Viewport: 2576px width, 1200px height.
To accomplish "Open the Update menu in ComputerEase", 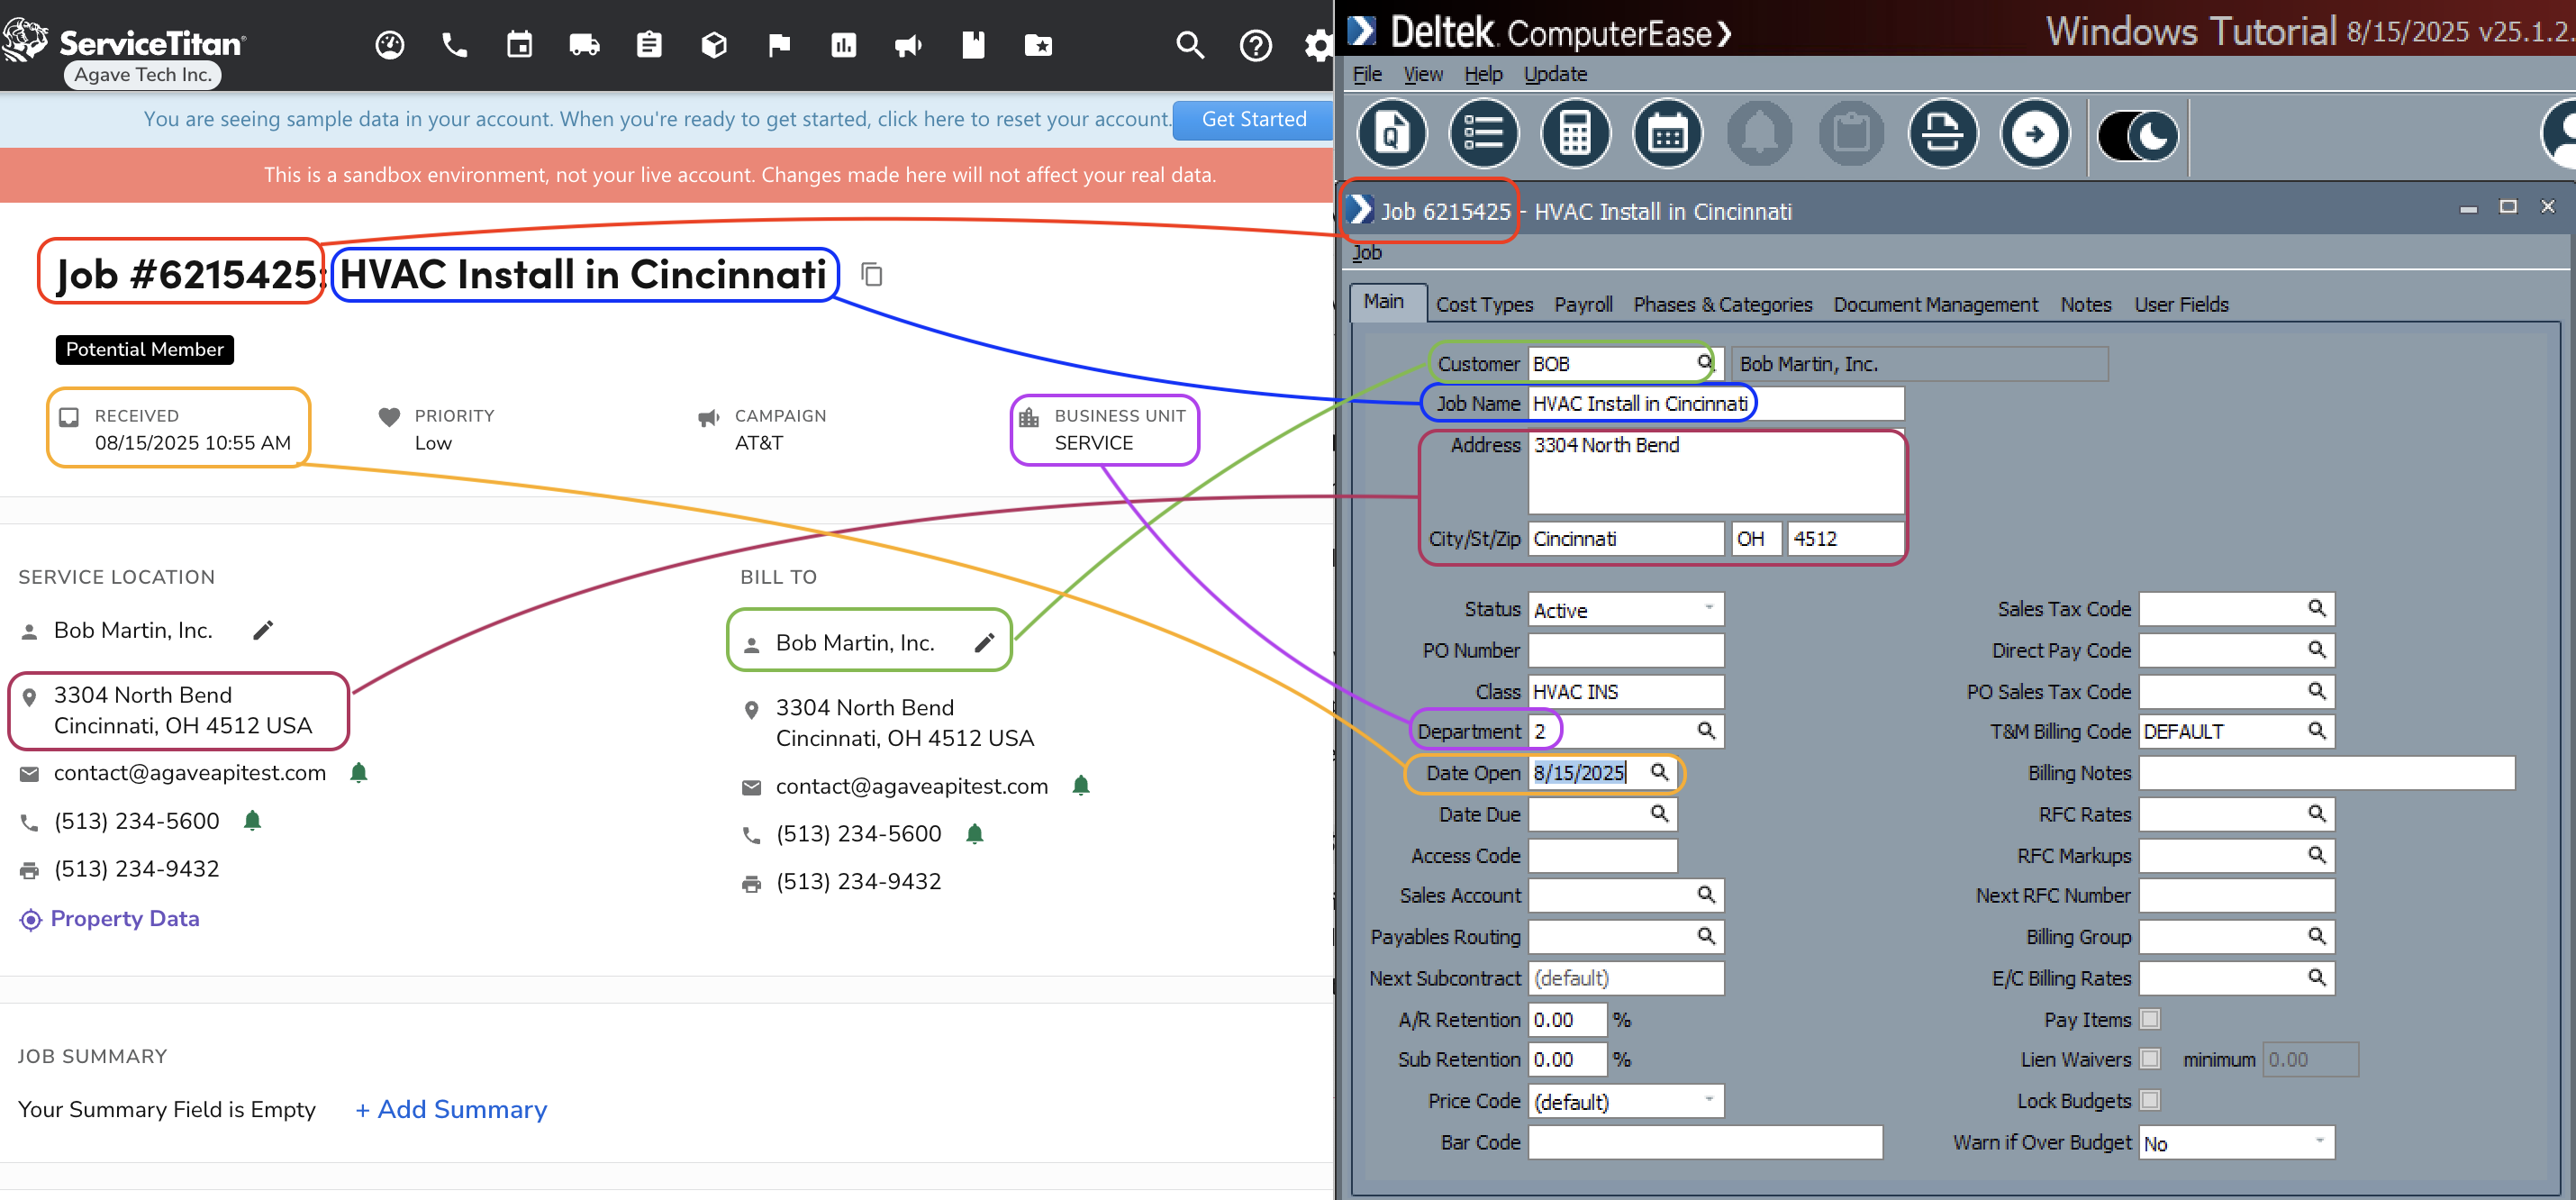I will click(1555, 74).
